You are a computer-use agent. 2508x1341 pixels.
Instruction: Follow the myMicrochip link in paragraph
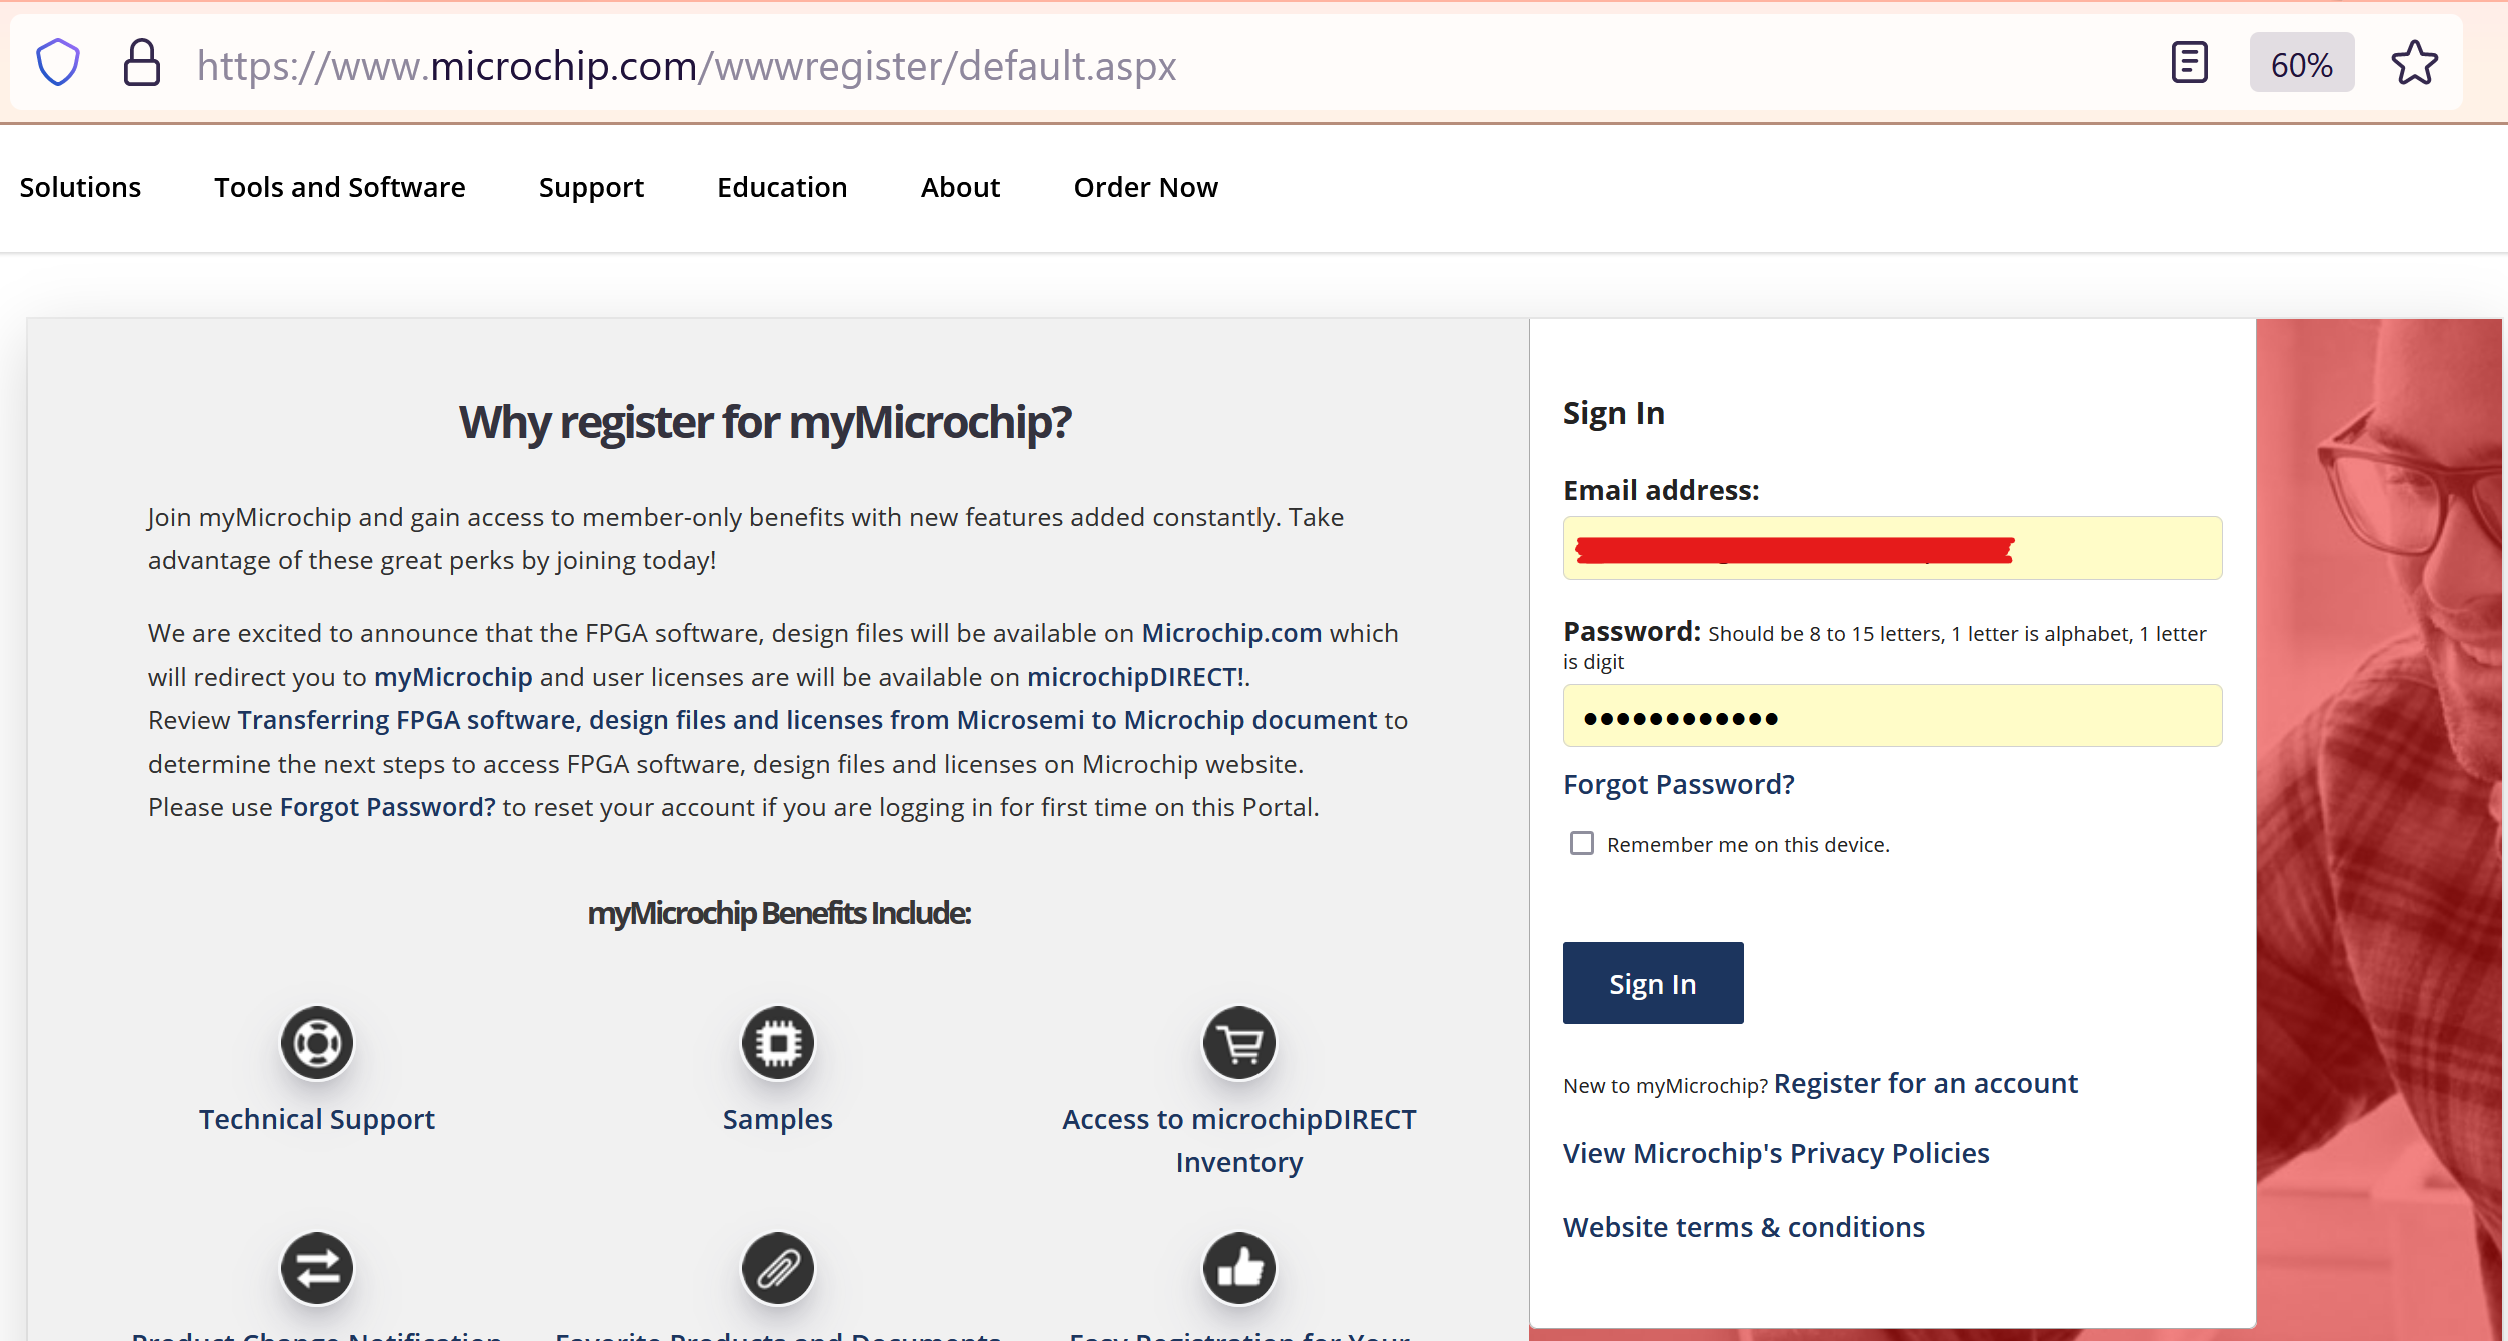pos(453,677)
